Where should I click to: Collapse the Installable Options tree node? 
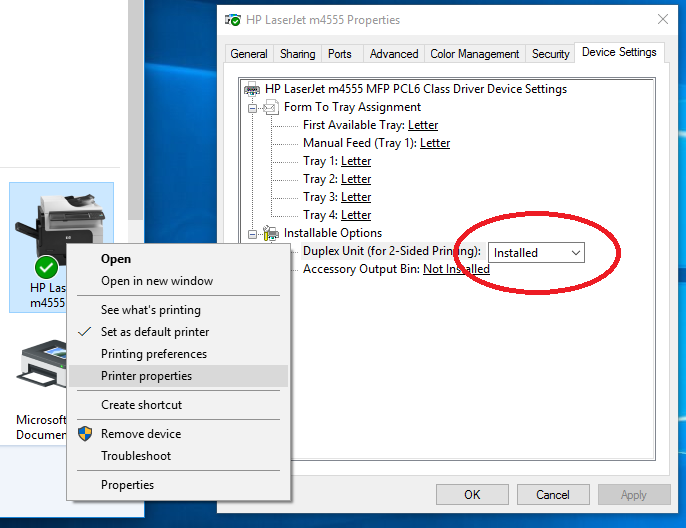tap(254, 233)
